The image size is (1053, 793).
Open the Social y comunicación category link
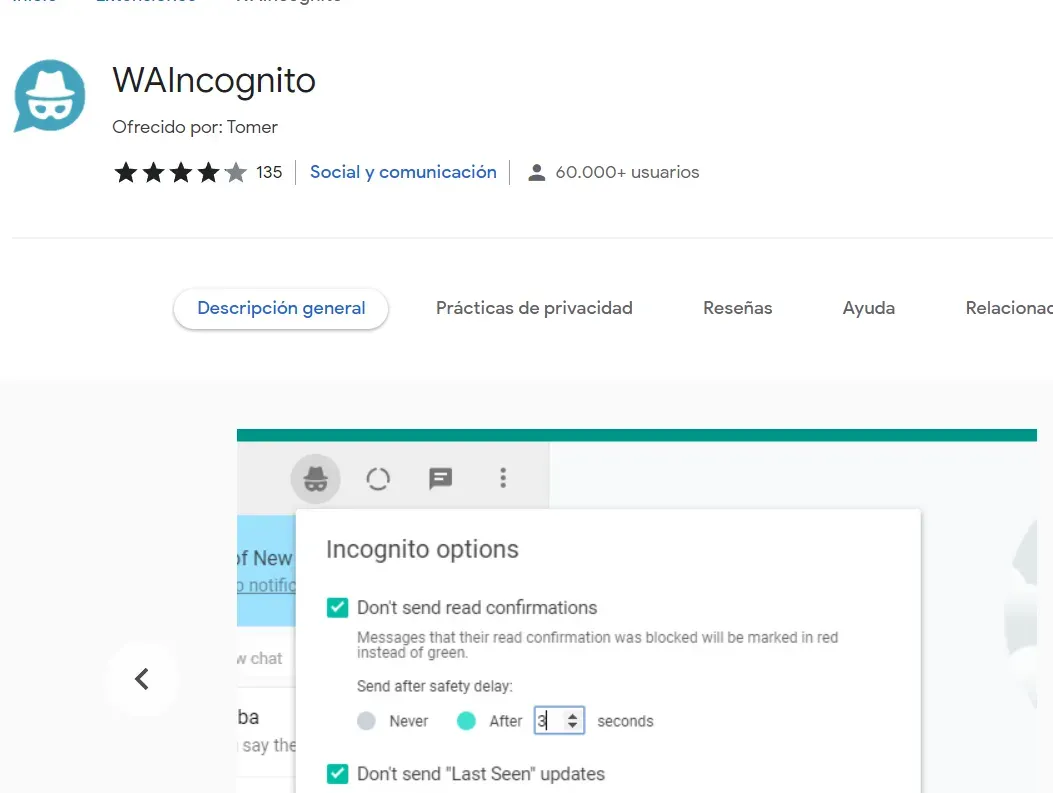(x=403, y=172)
